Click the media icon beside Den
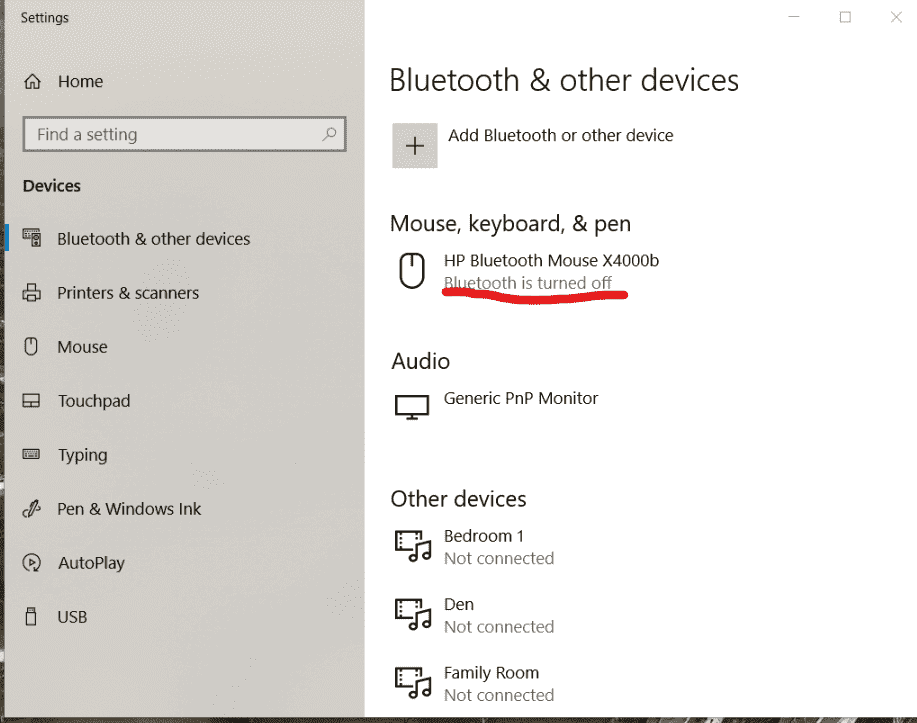Image resolution: width=917 pixels, height=723 pixels. (413, 615)
